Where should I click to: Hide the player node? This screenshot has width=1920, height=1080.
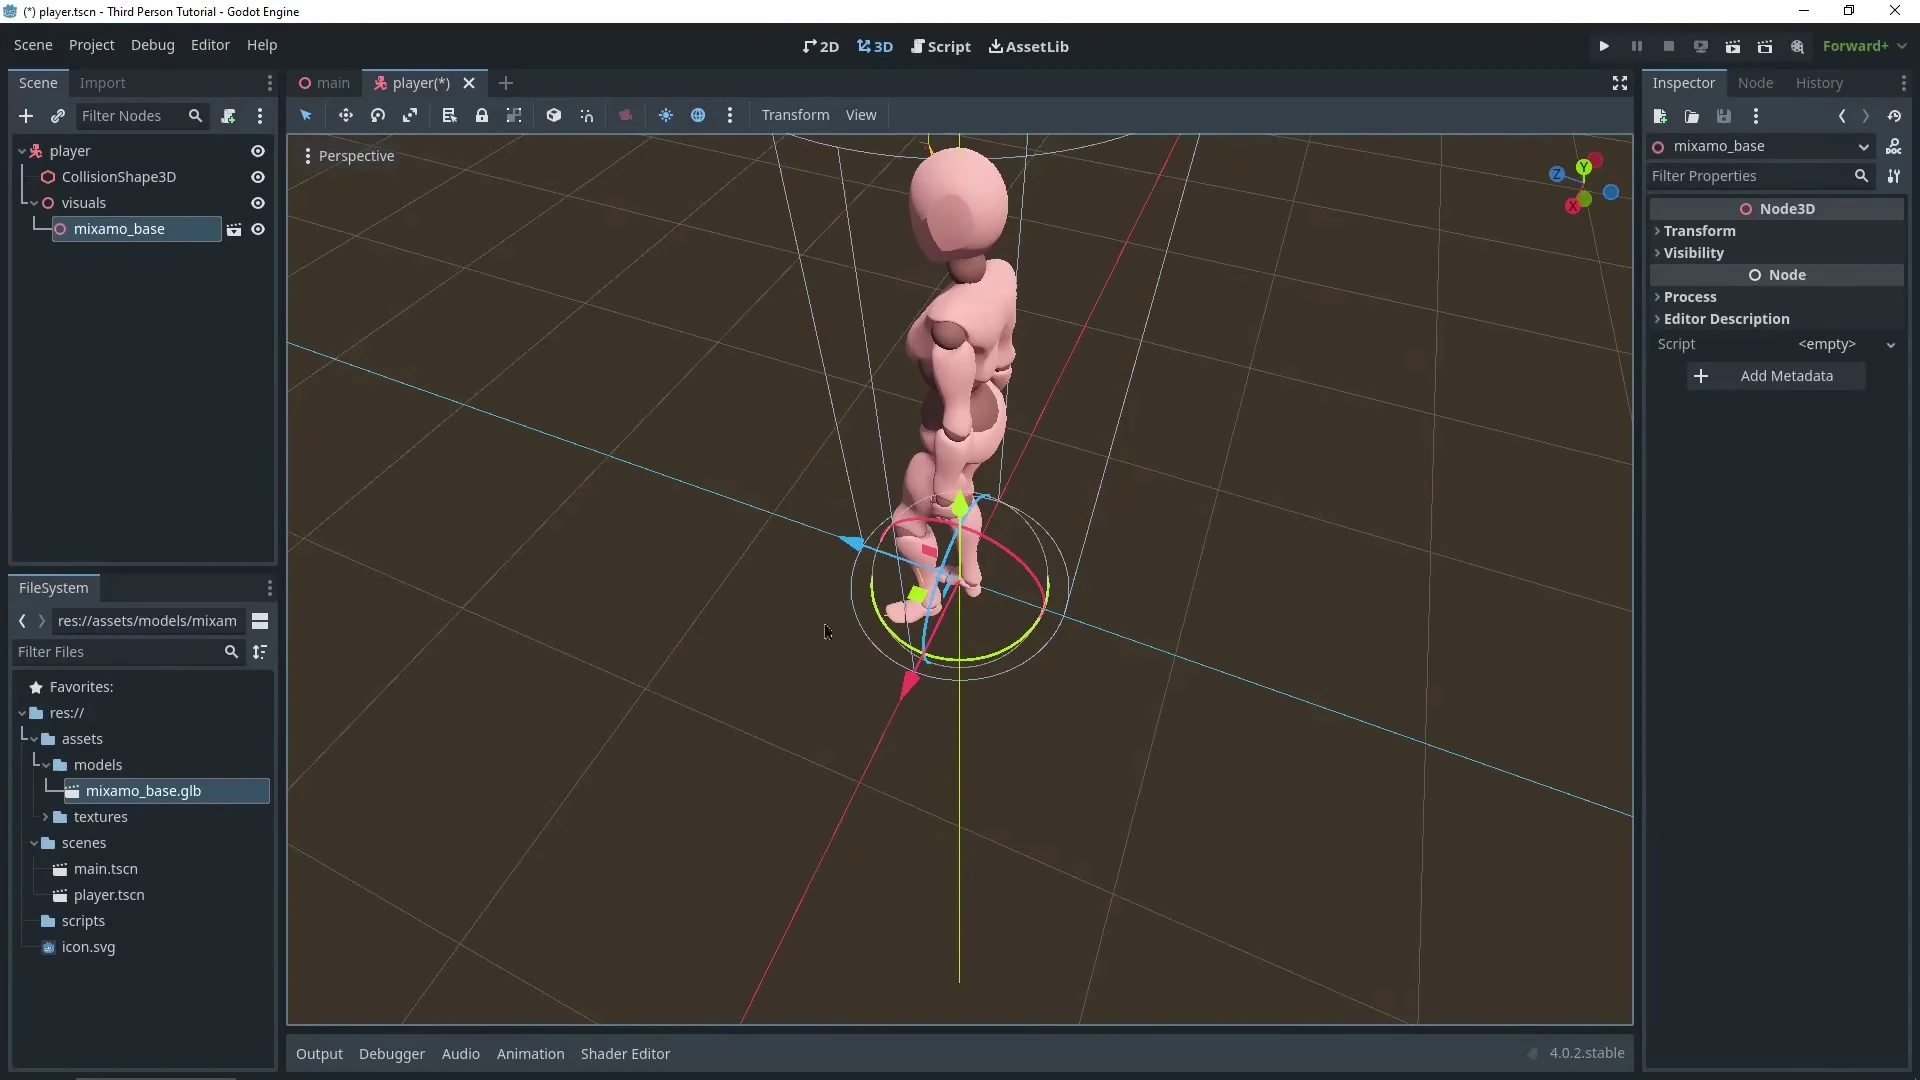258,151
